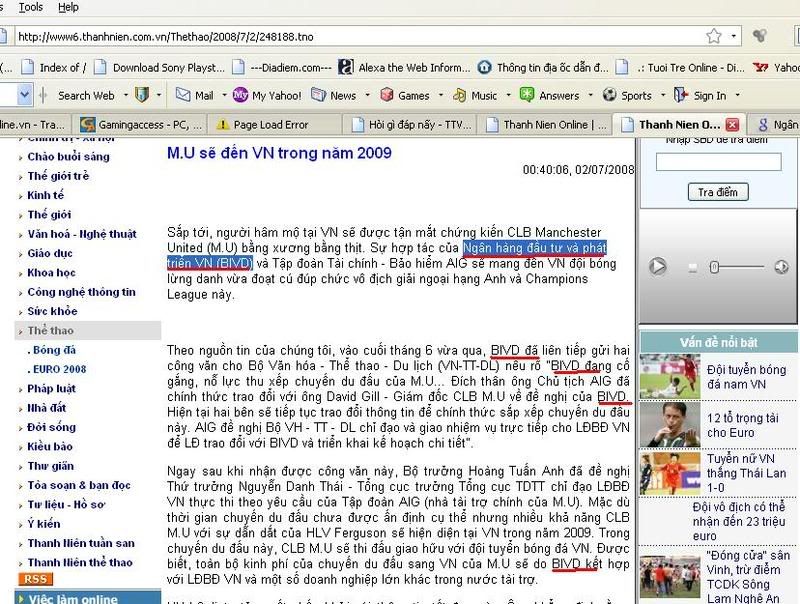Image resolution: width=800 pixels, height=604 pixels.
Task: Open '12 tổ trọng tài cho Euro' headline
Action: click(743, 425)
